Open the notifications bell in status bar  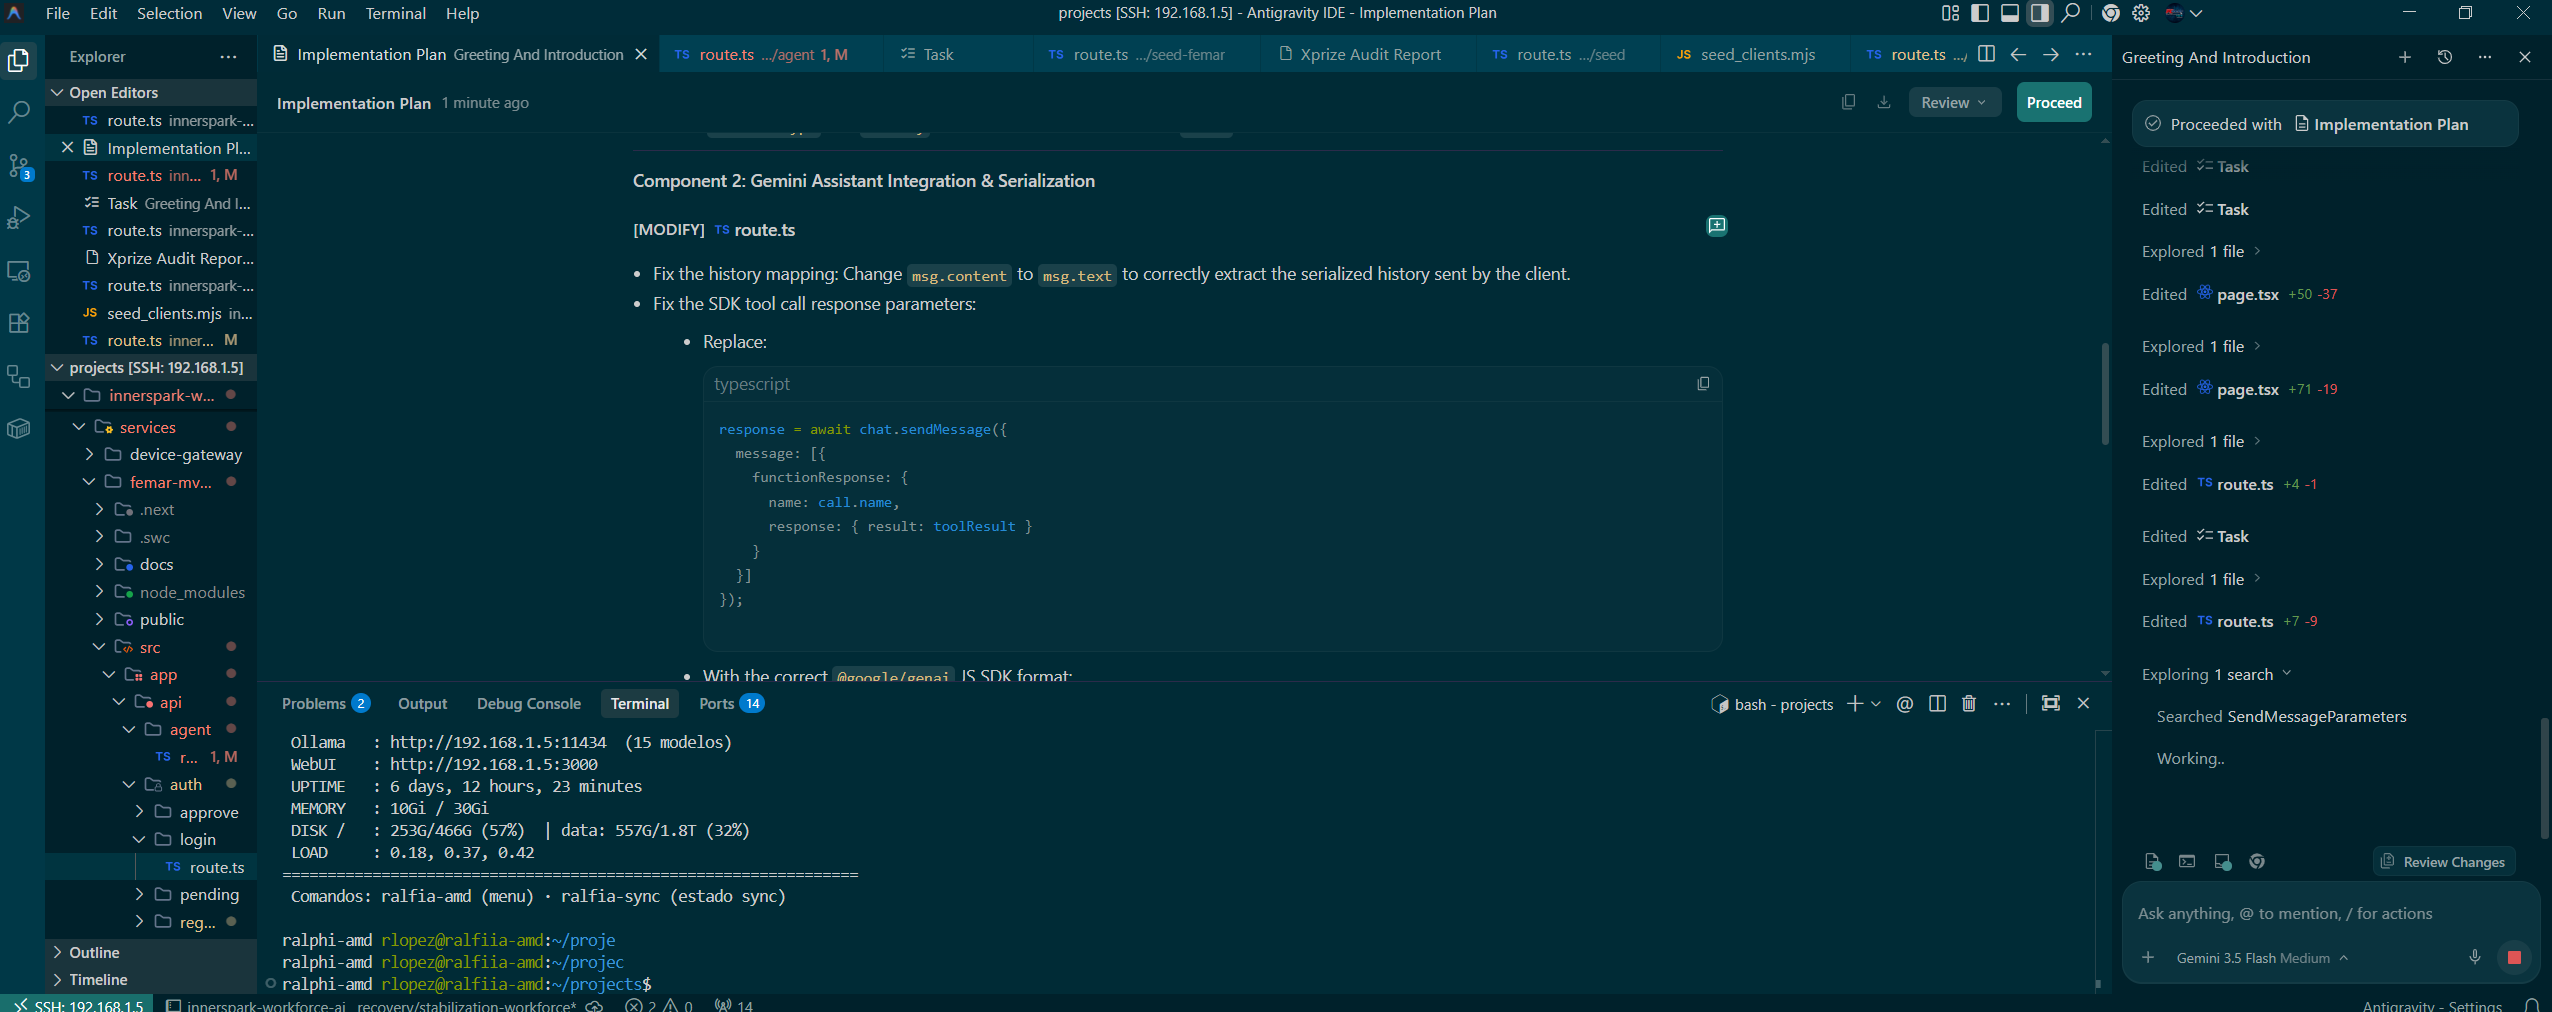tap(2531, 1004)
